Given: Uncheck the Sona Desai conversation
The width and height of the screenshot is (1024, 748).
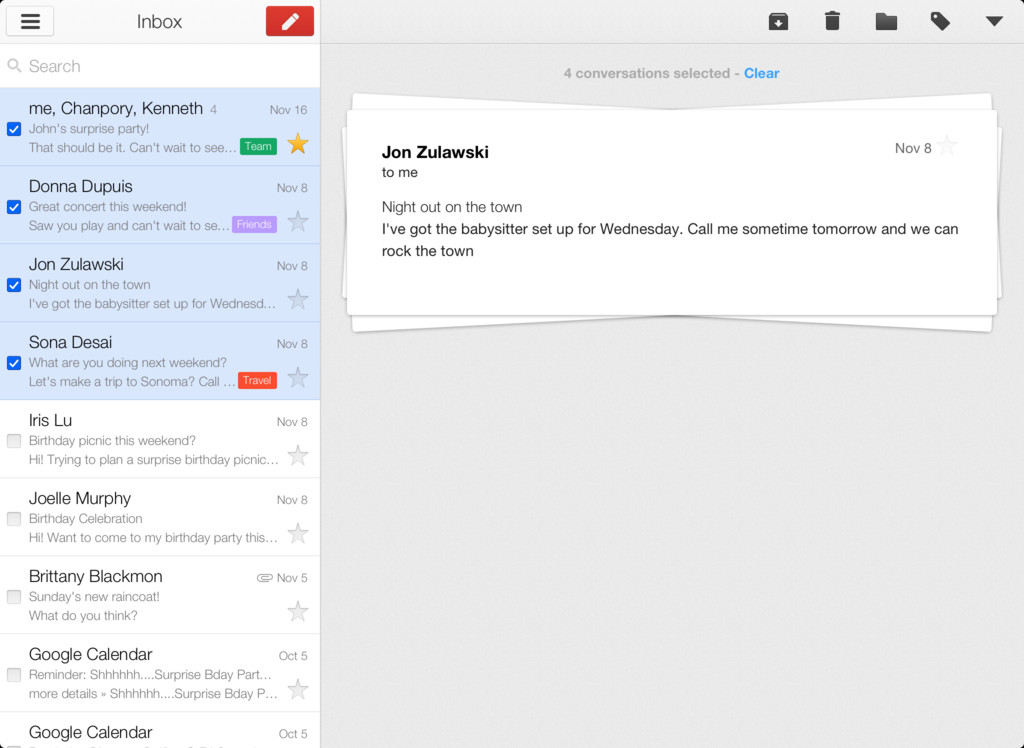Looking at the screenshot, I should tap(14, 363).
